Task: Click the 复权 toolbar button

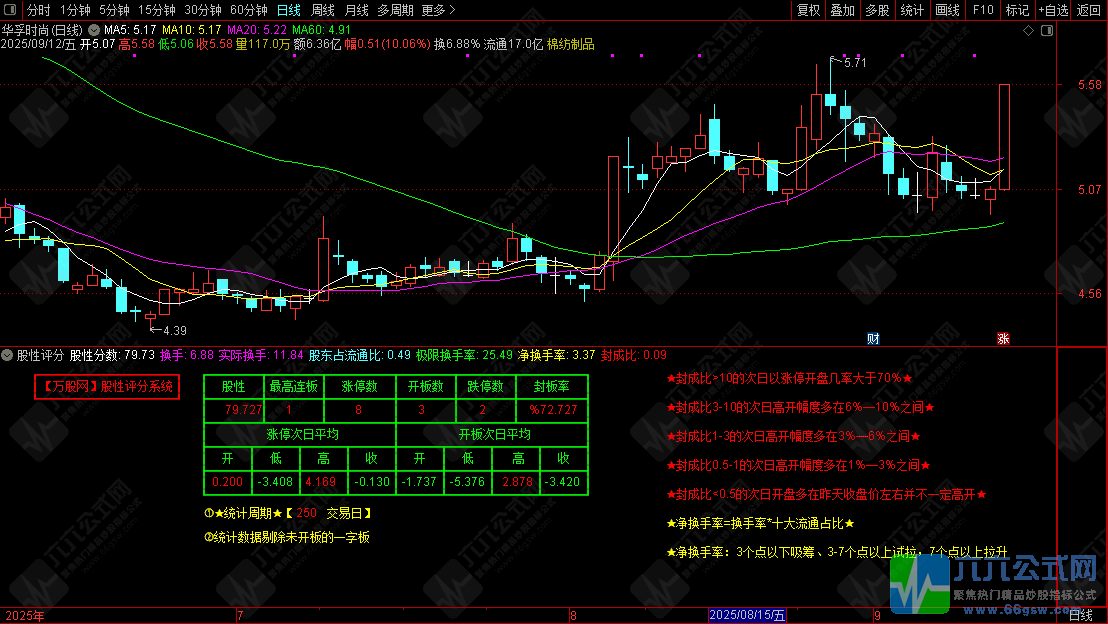Action: point(808,10)
